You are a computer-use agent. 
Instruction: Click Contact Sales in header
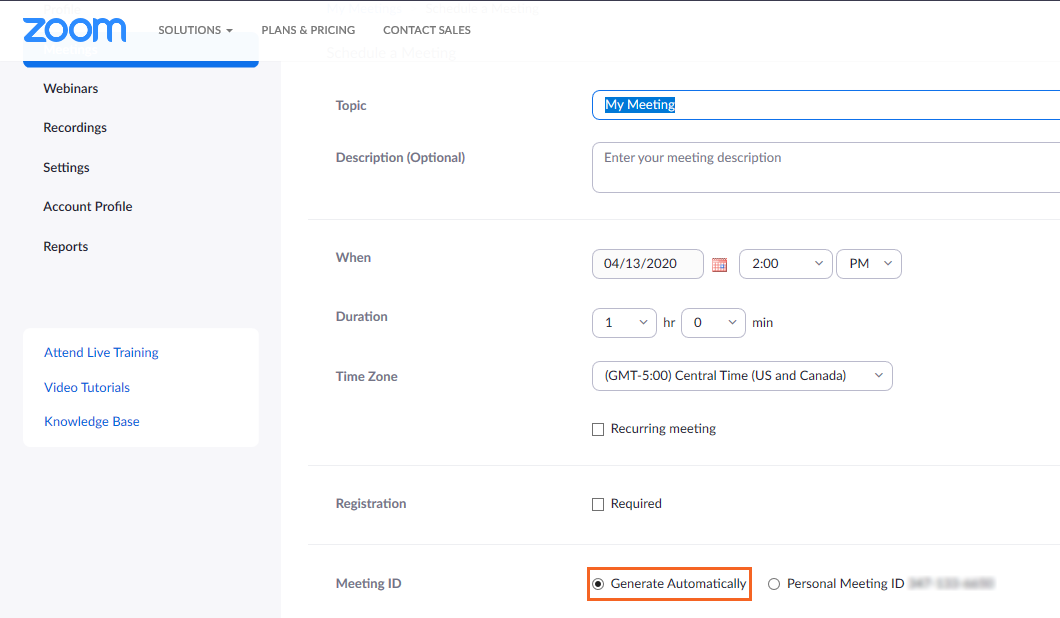click(x=426, y=30)
